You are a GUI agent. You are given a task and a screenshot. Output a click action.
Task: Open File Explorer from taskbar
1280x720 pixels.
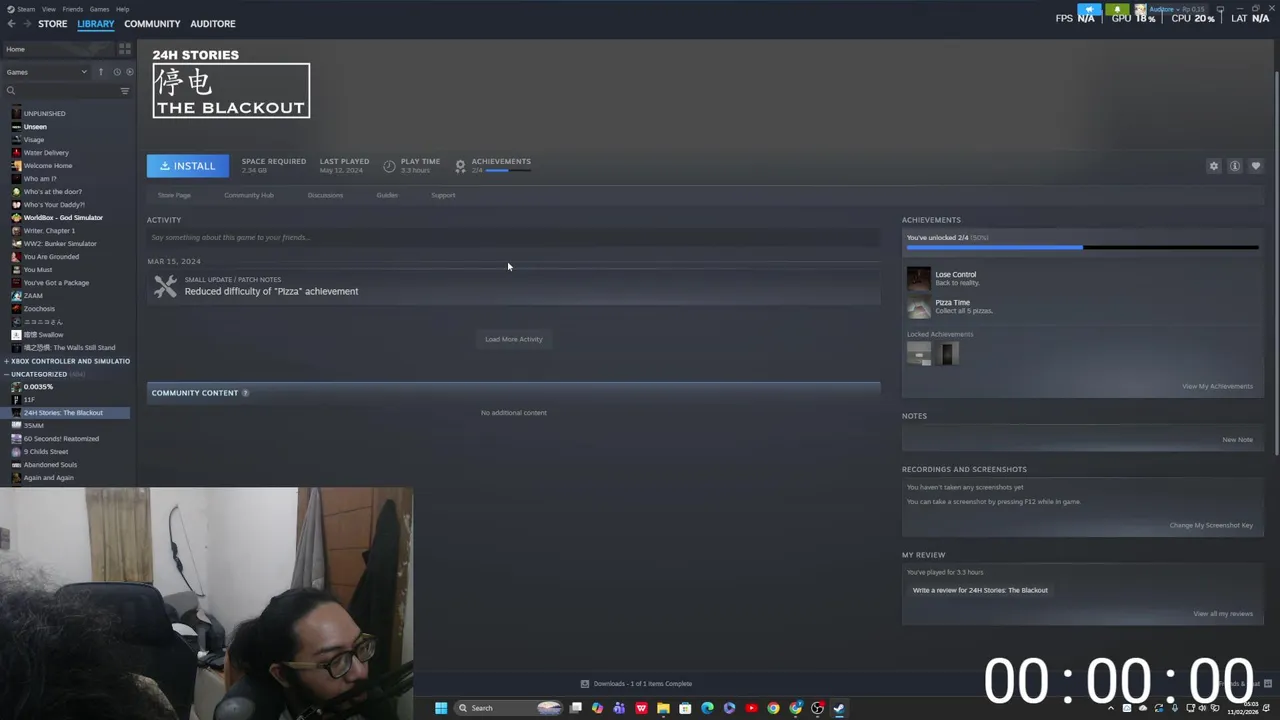pos(663,708)
